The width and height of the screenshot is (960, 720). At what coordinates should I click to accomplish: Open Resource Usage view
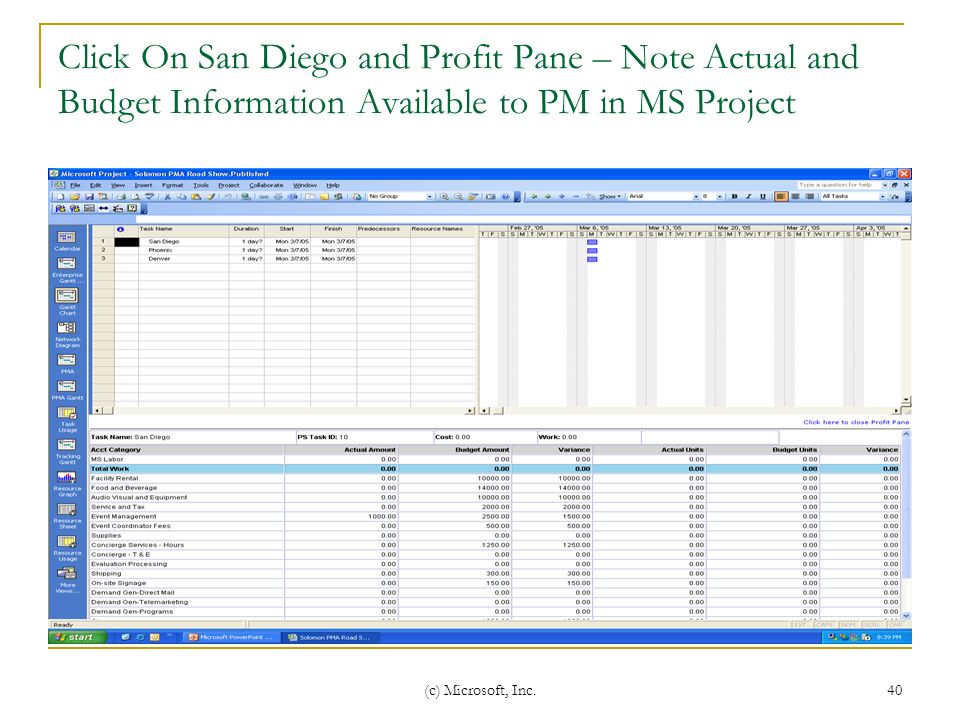point(67,548)
